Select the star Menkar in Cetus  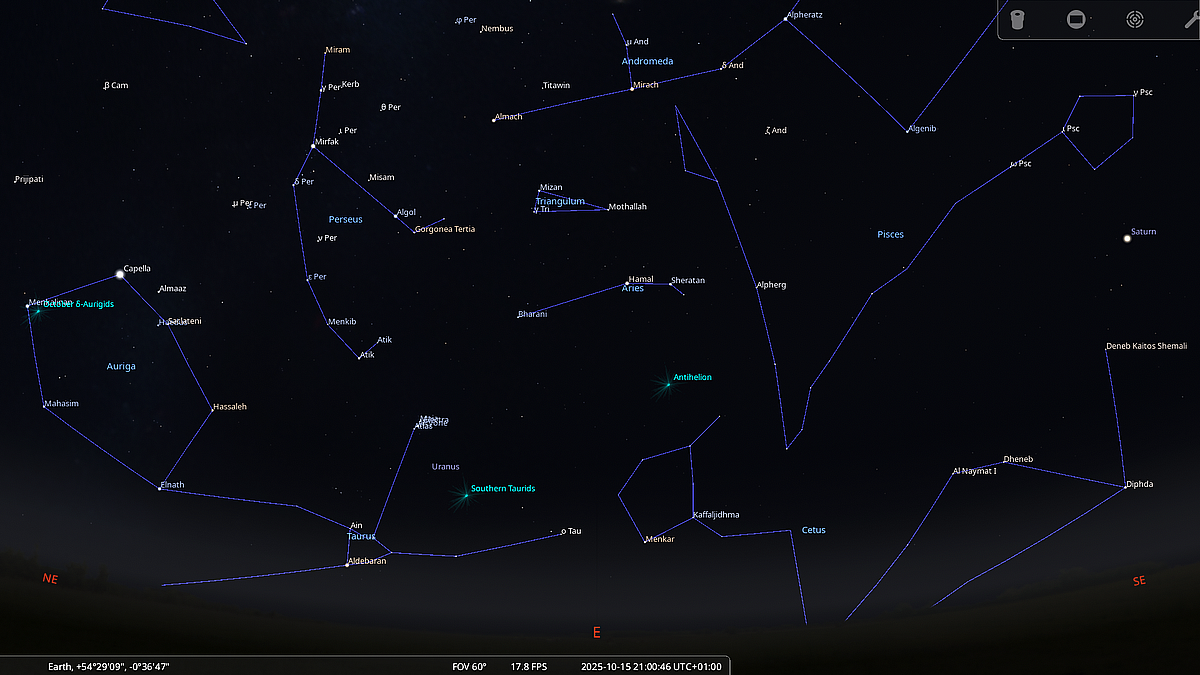pyautogui.click(x=646, y=541)
